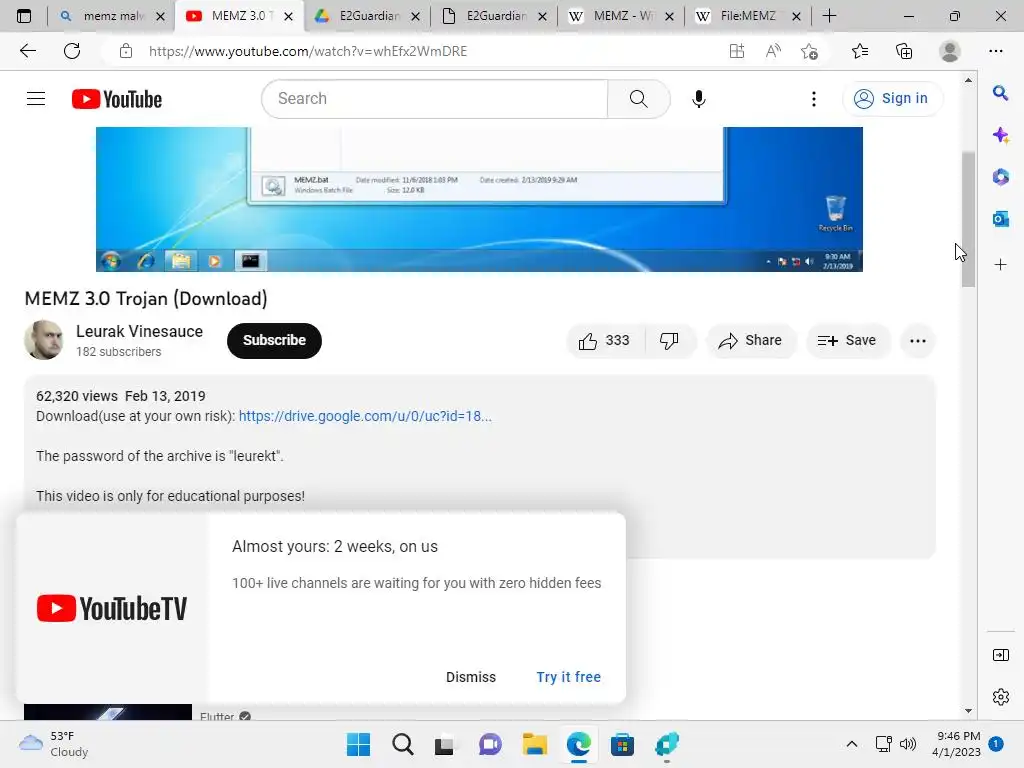Switch to first E2Guardian Drive tab

pyautogui.click(x=368, y=16)
